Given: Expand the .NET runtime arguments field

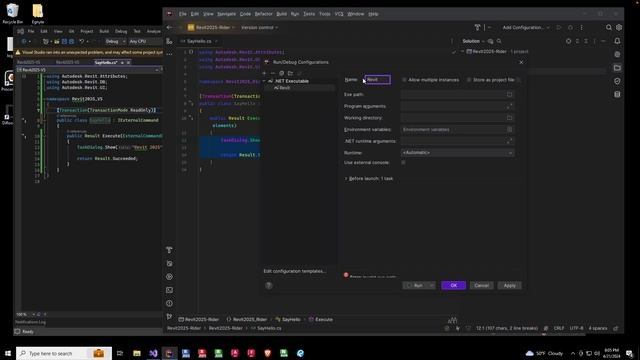Looking at the screenshot, I should click(509, 141).
